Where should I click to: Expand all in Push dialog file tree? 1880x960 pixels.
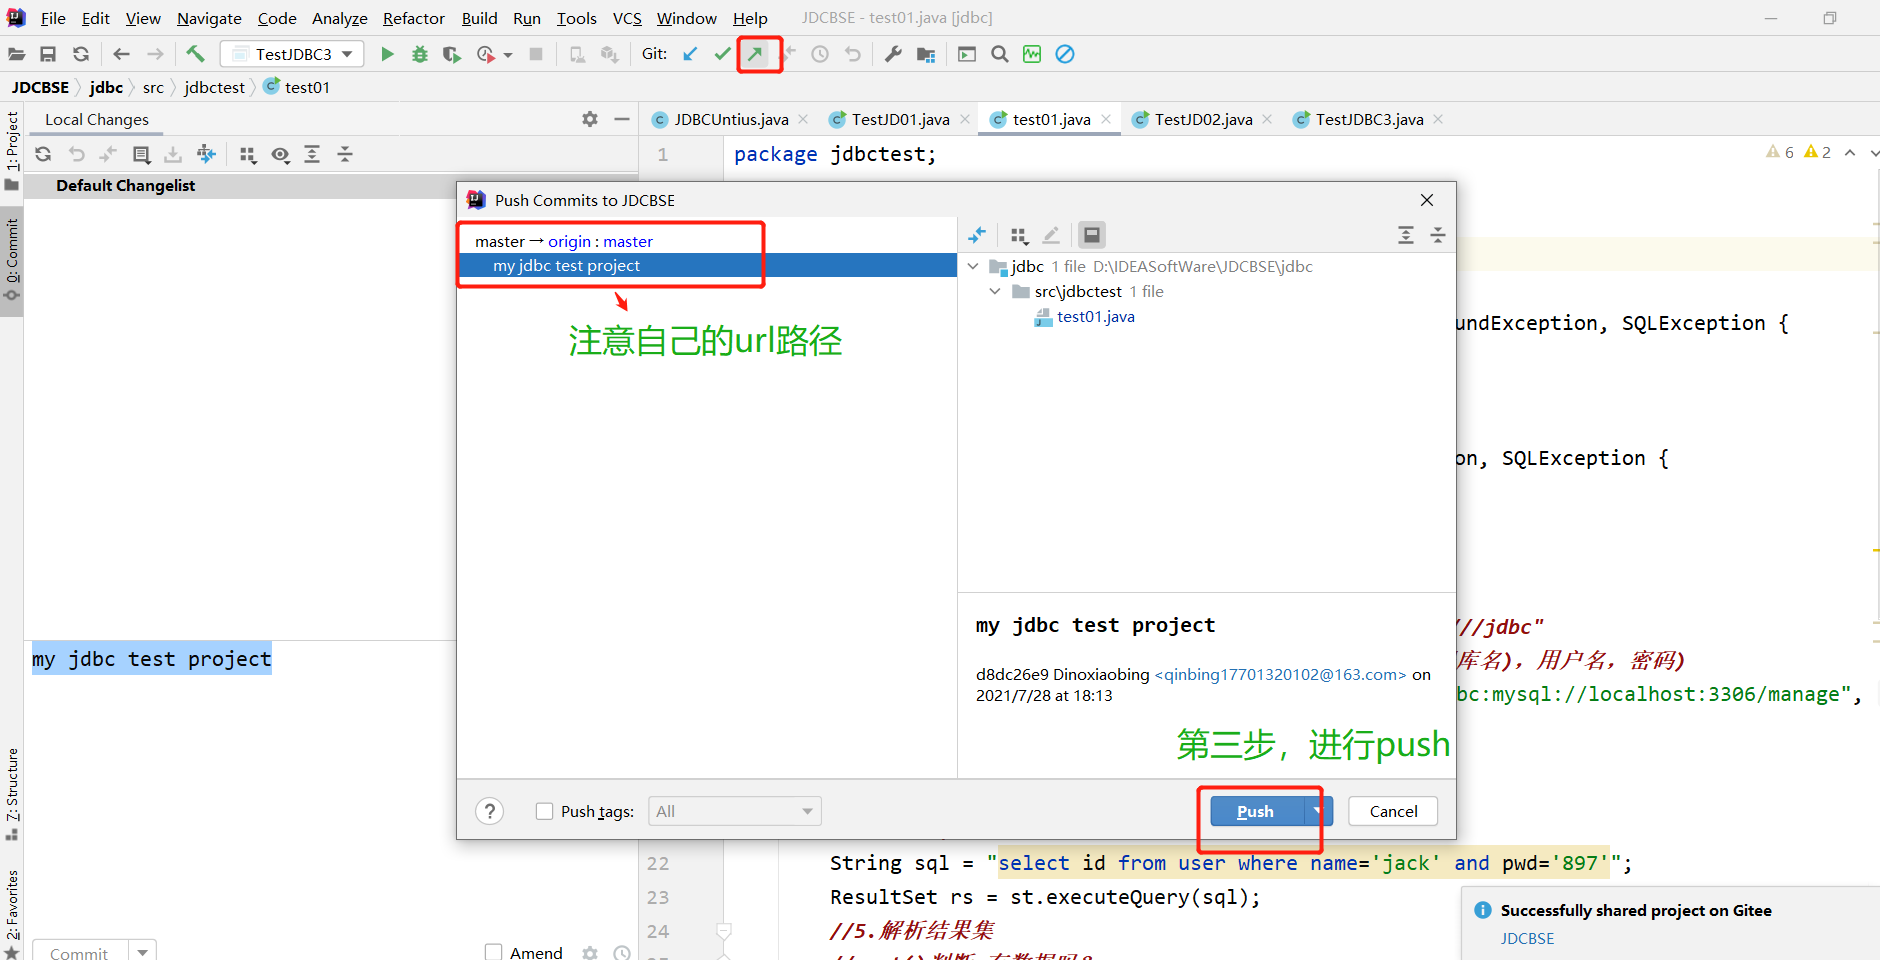1406,235
